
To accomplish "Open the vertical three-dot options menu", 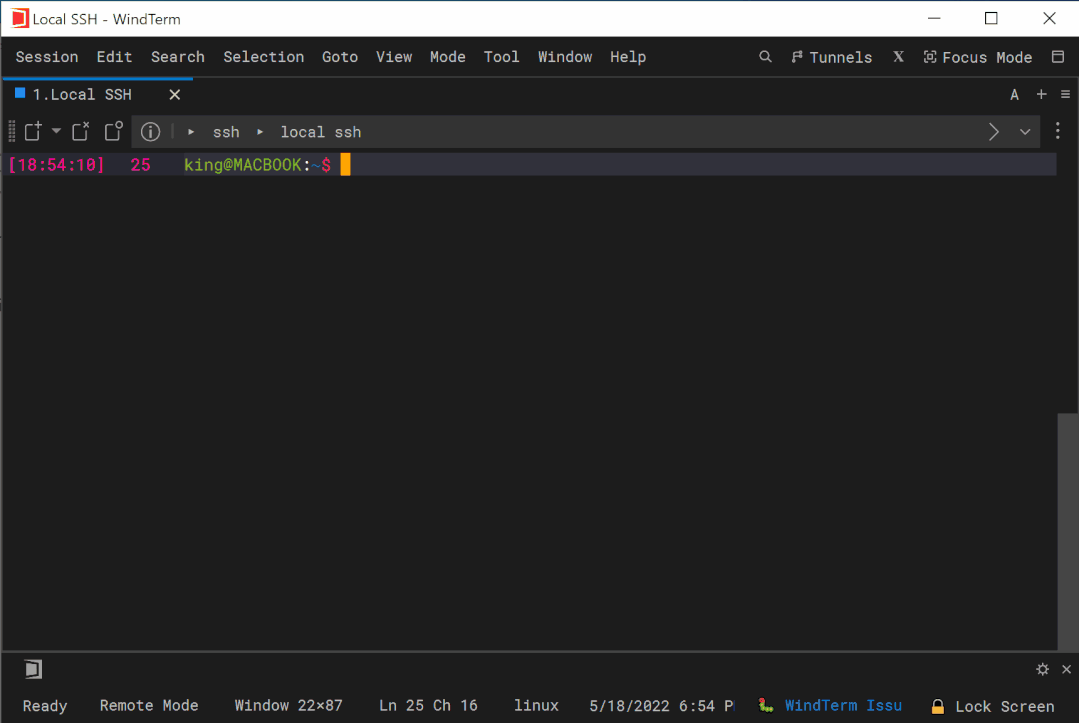I will 1058,131.
